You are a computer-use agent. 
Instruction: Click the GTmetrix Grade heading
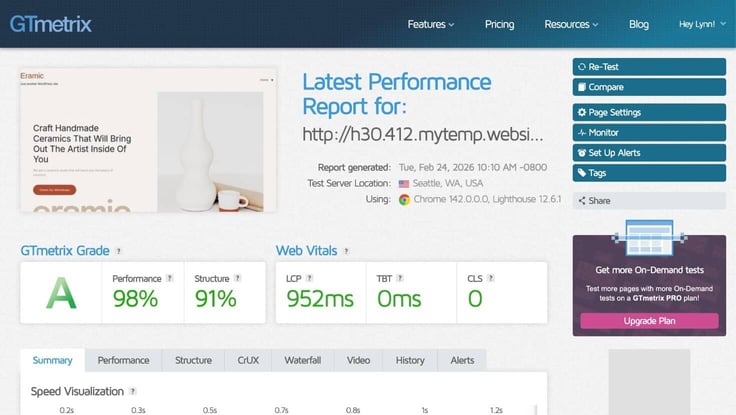click(65, 251)
